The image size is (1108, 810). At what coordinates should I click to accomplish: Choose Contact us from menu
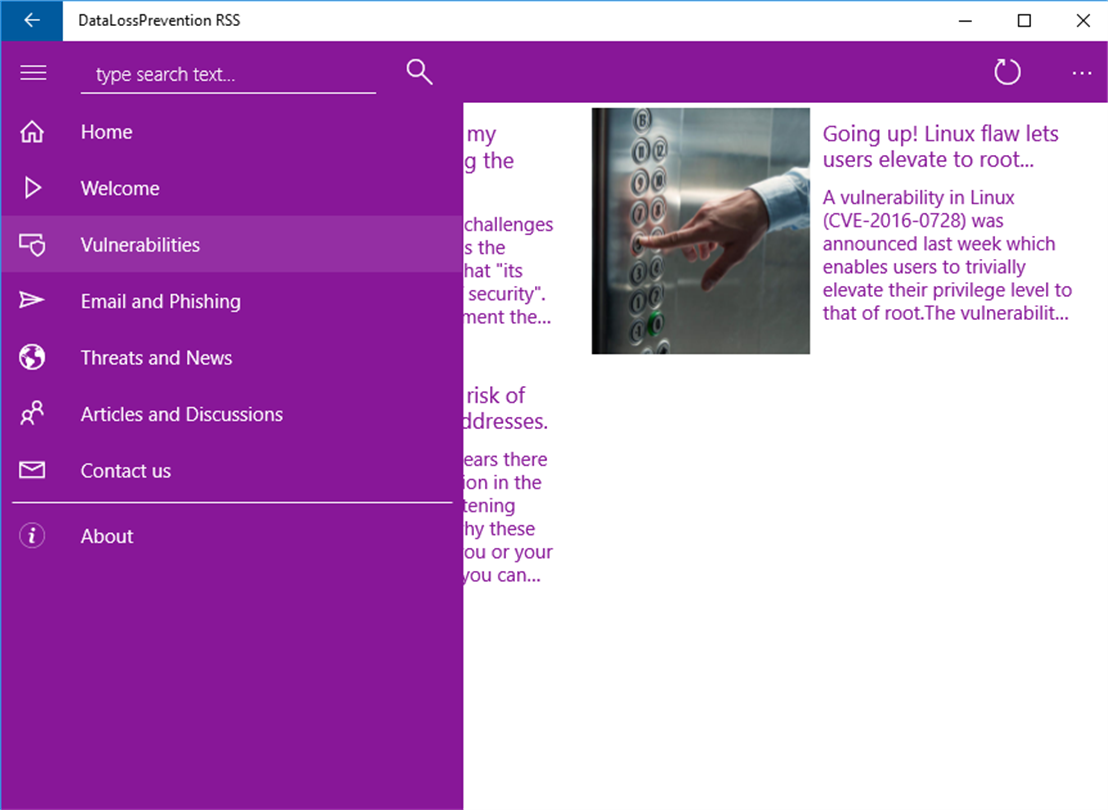(x=232, y=471)
